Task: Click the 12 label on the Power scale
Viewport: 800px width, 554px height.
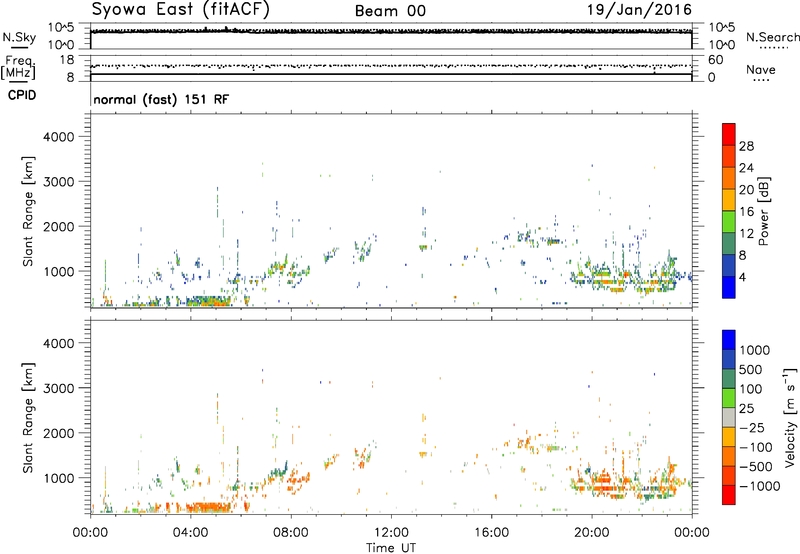Action: click(x=746, y=234)
